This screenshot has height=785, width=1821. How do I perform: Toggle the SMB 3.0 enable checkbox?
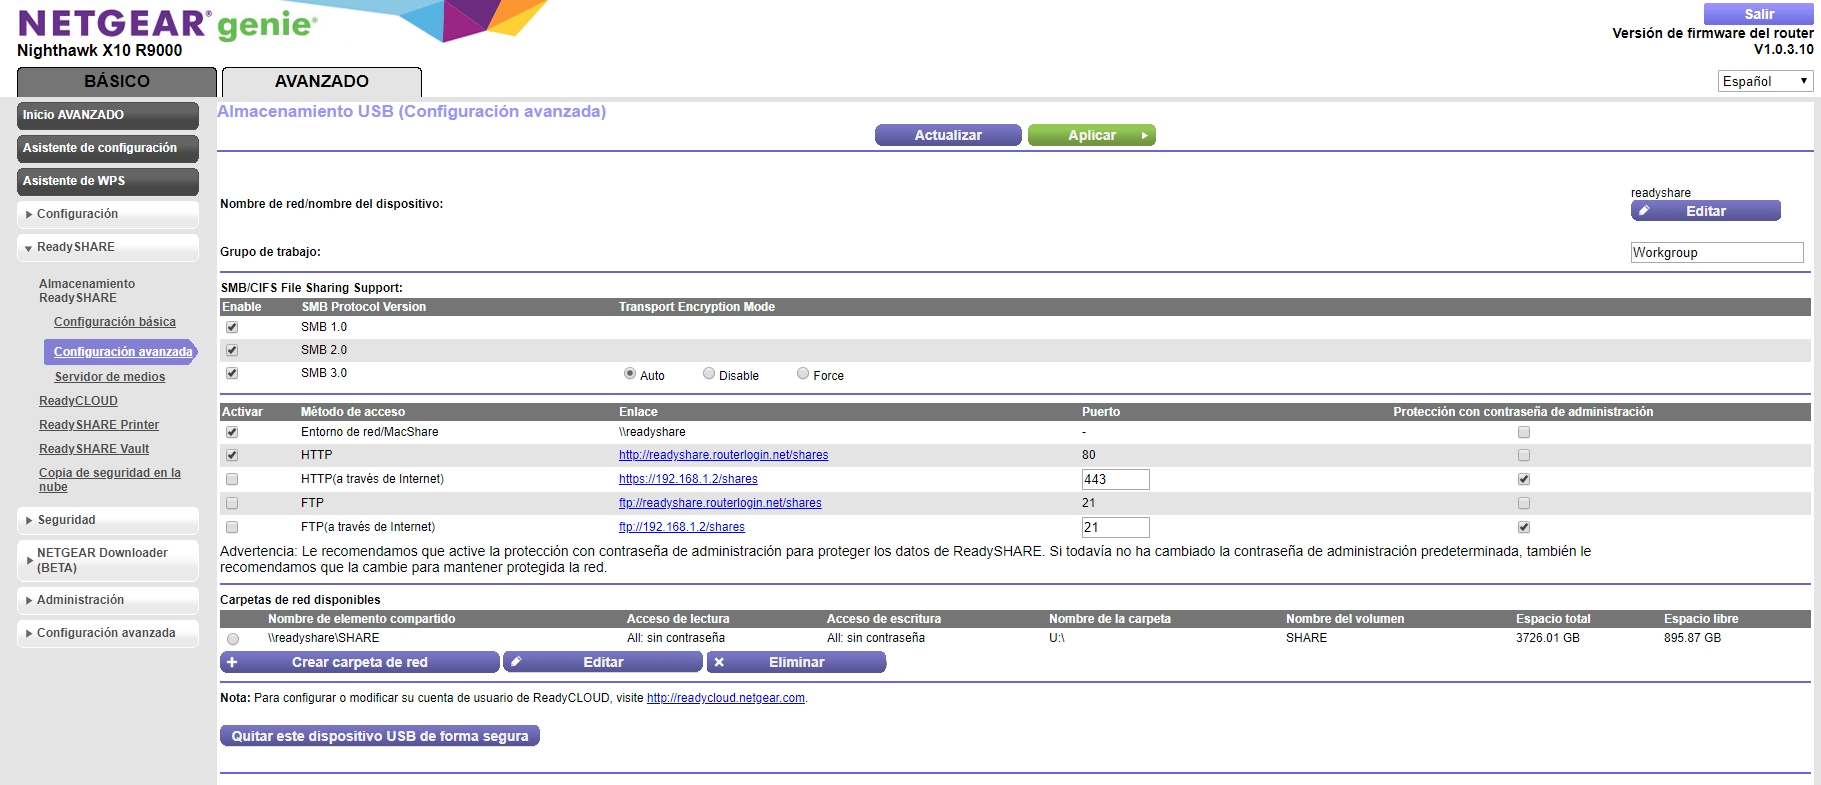tap(232, 373)
